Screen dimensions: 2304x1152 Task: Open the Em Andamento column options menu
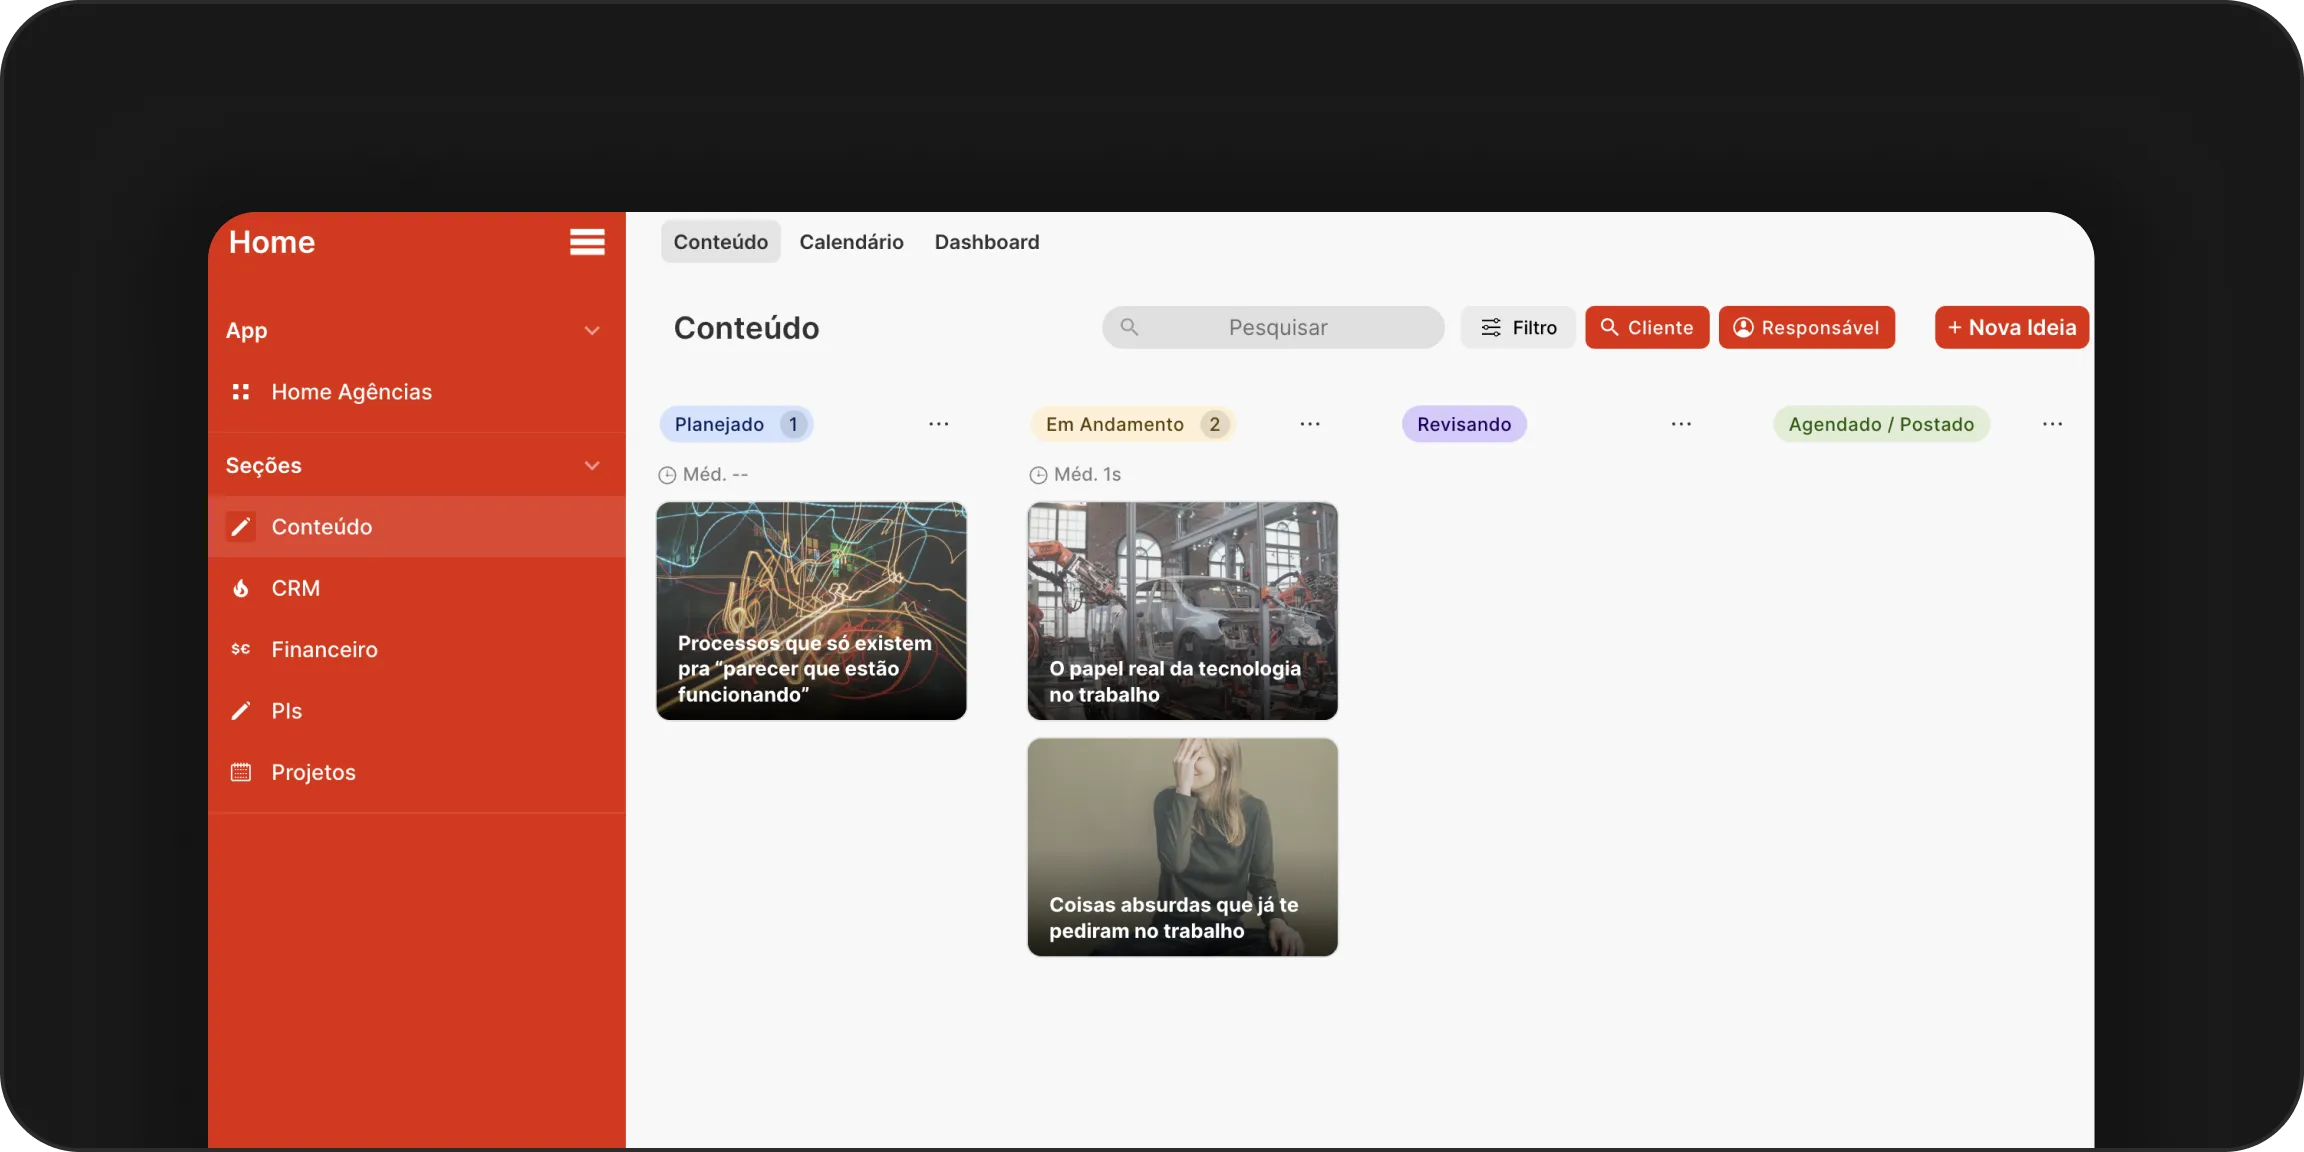(x=1309, y=424)
